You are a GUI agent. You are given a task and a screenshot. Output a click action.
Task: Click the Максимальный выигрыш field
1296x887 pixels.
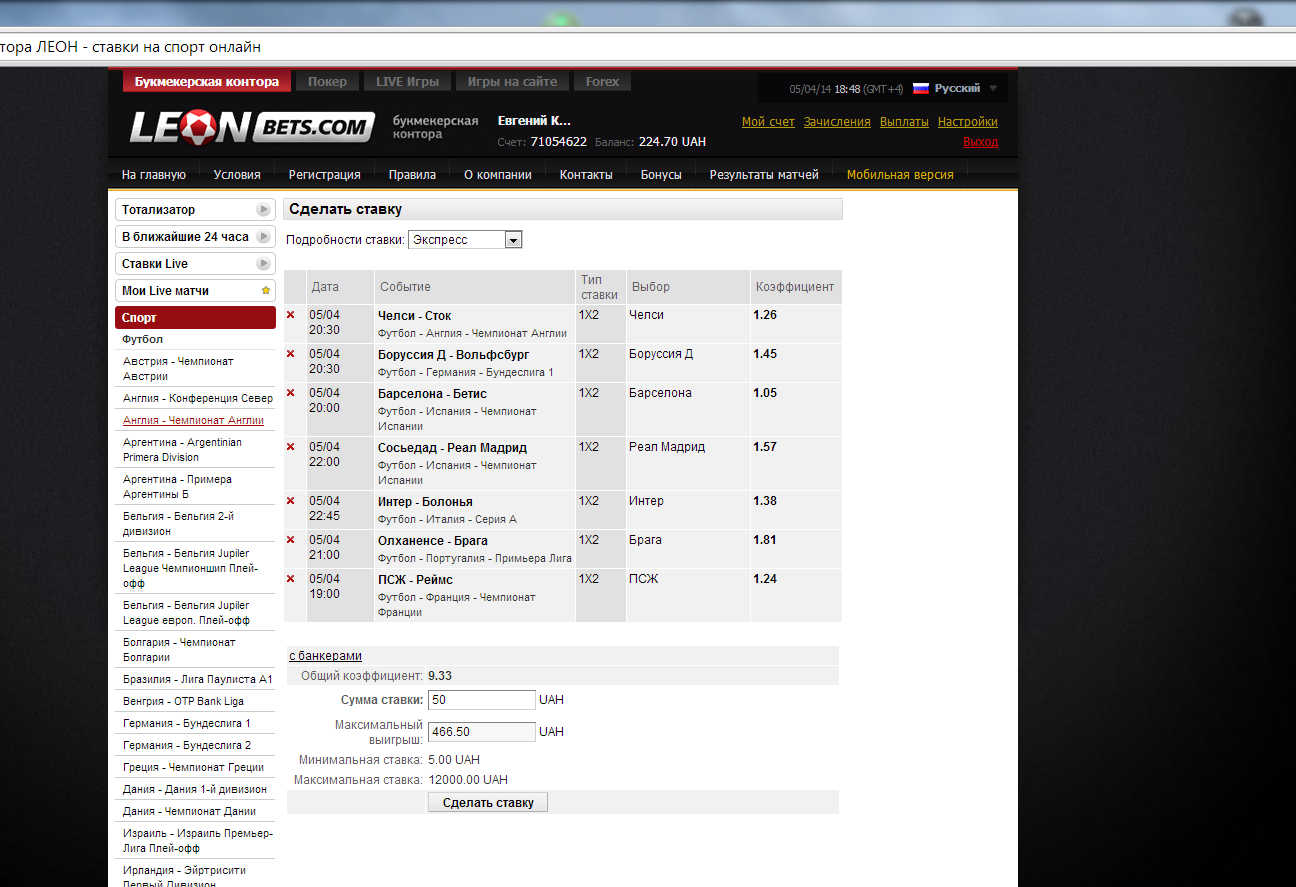pos(482,732)
